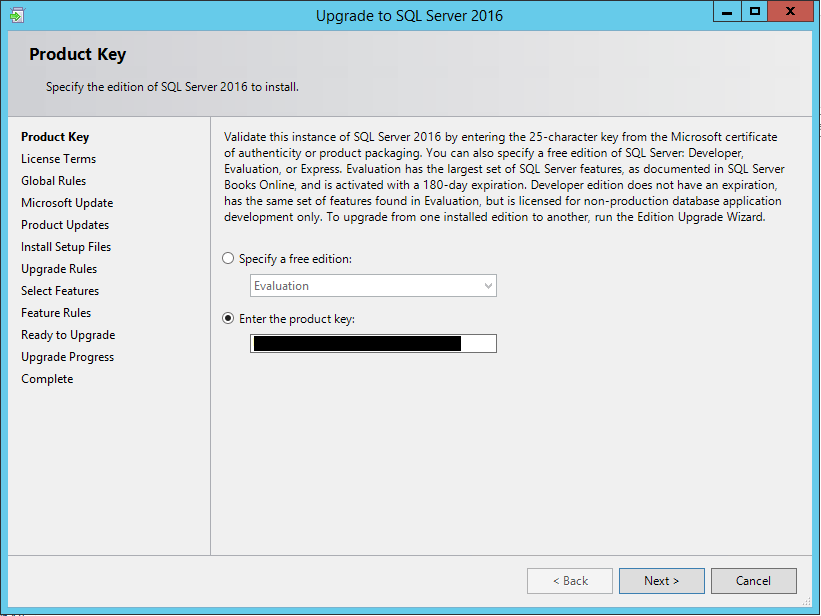Click the product key input field
821x616 pixels.
tap(373, 343)
